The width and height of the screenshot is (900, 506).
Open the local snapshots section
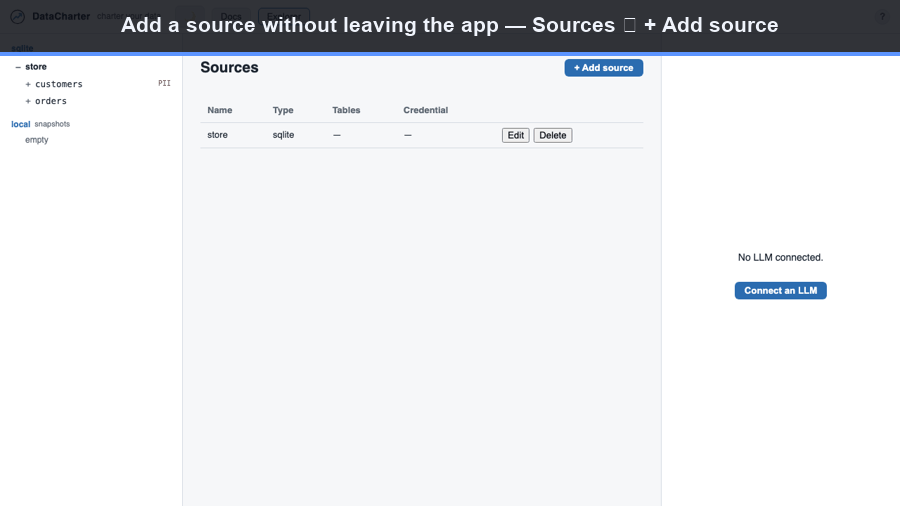21,124
